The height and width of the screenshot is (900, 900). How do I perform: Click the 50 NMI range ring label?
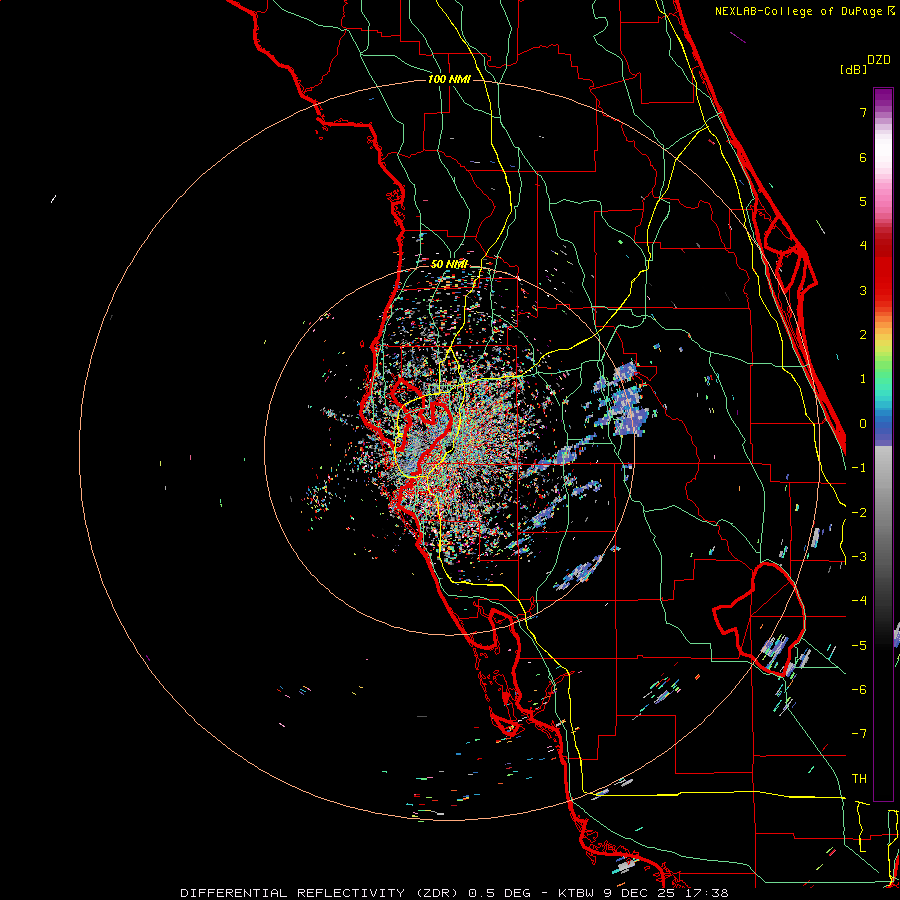[449, 265]
